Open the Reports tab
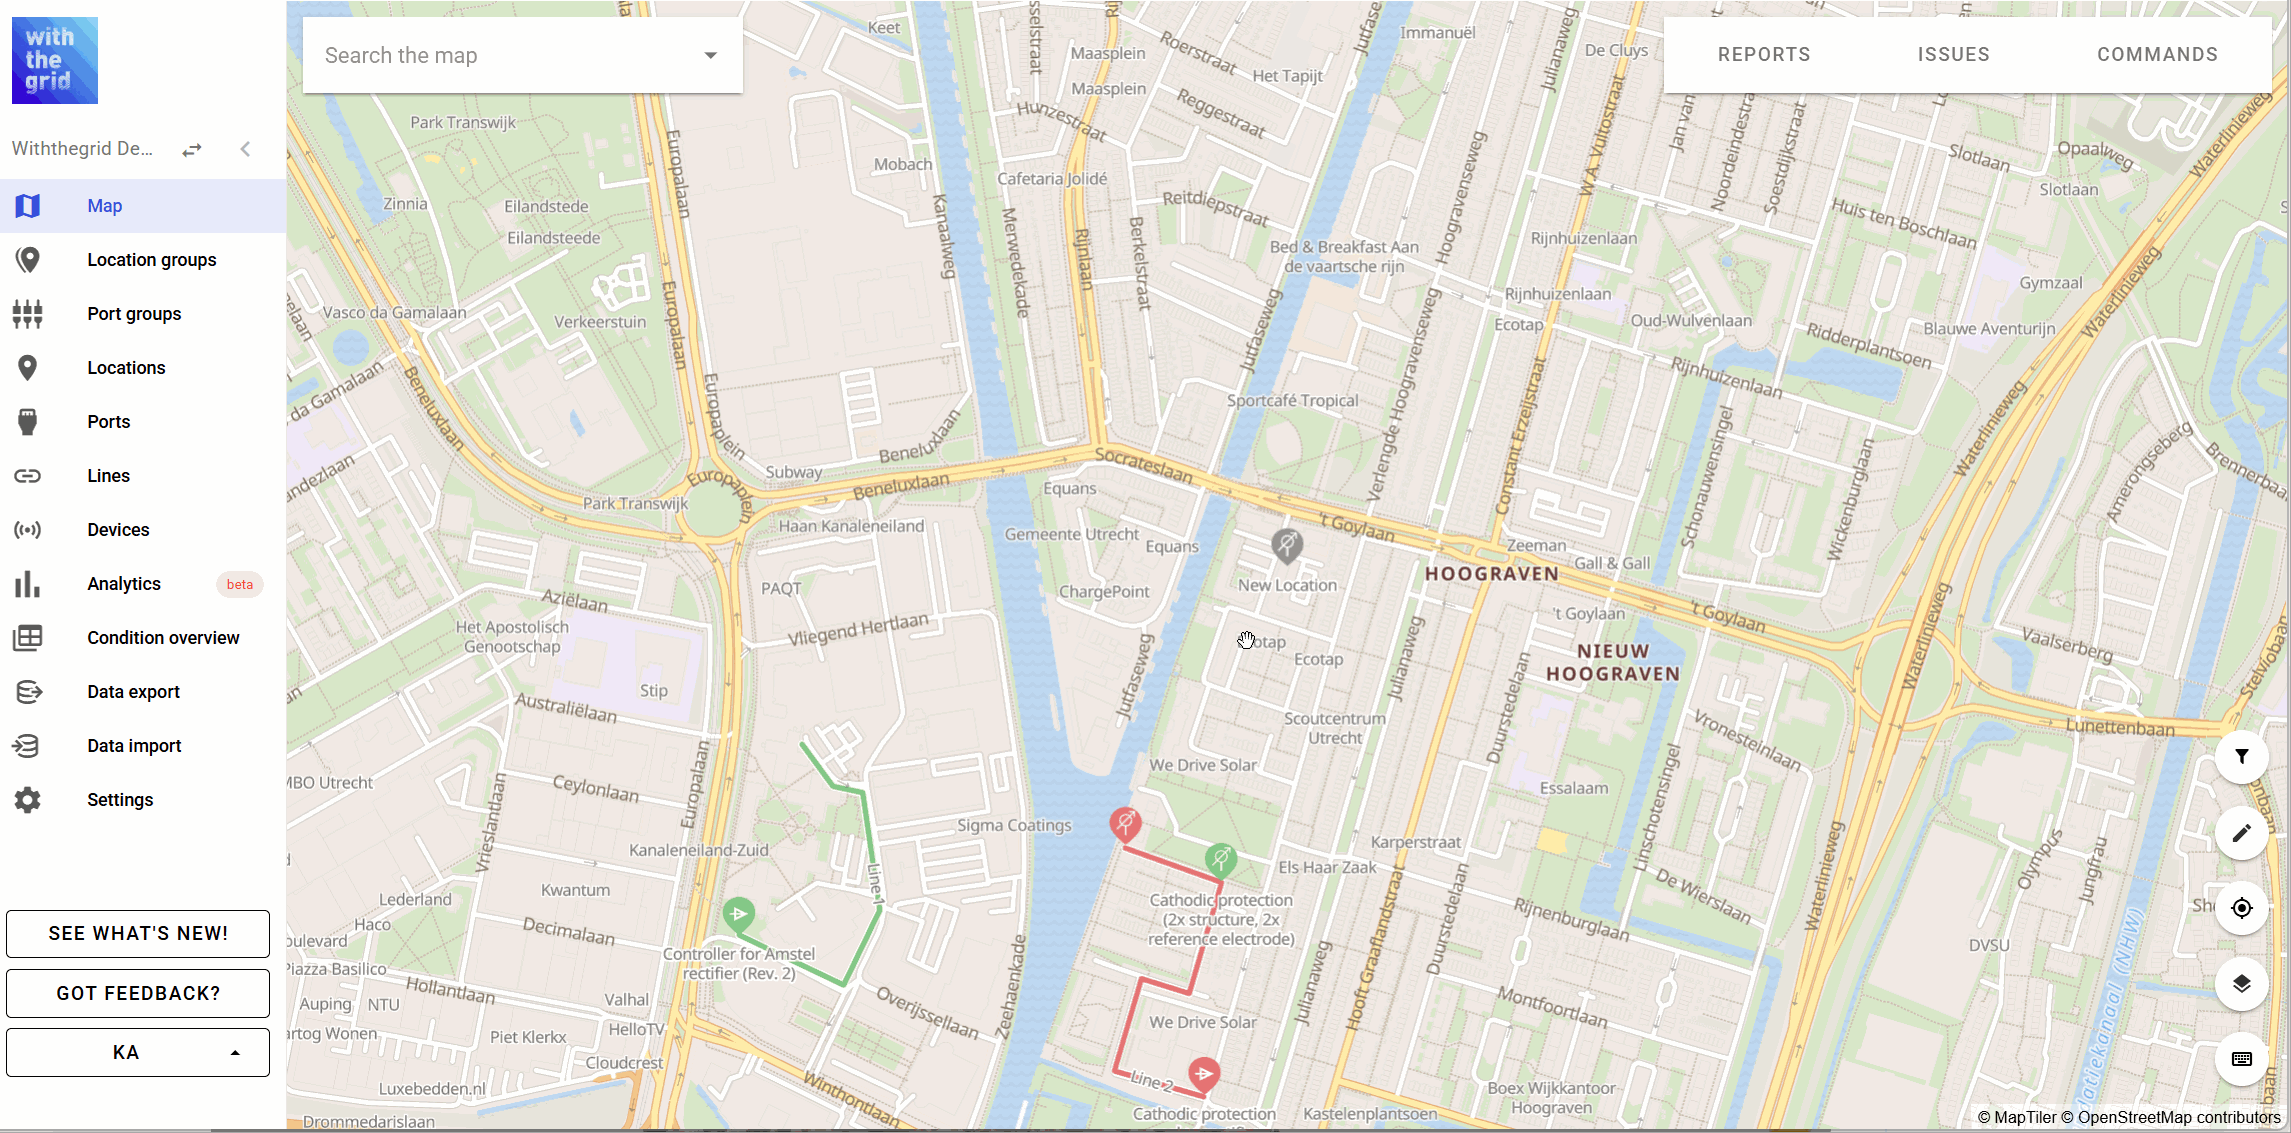The width and height of the screenshot is (2291, 1133). coord(1764,55)
